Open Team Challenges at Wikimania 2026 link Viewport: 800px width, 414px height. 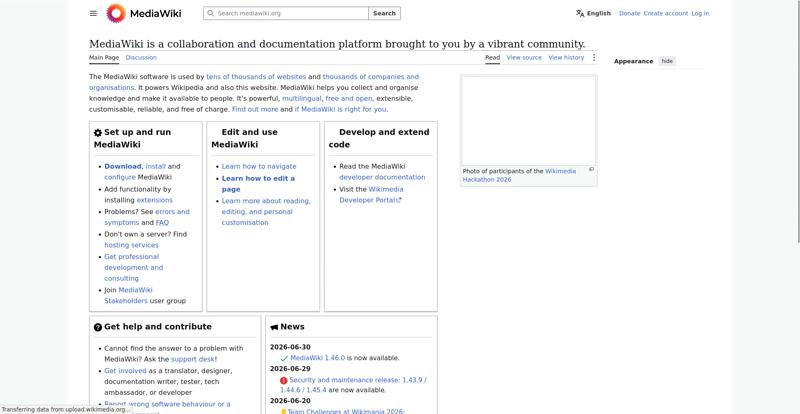(x=346, y=411)
